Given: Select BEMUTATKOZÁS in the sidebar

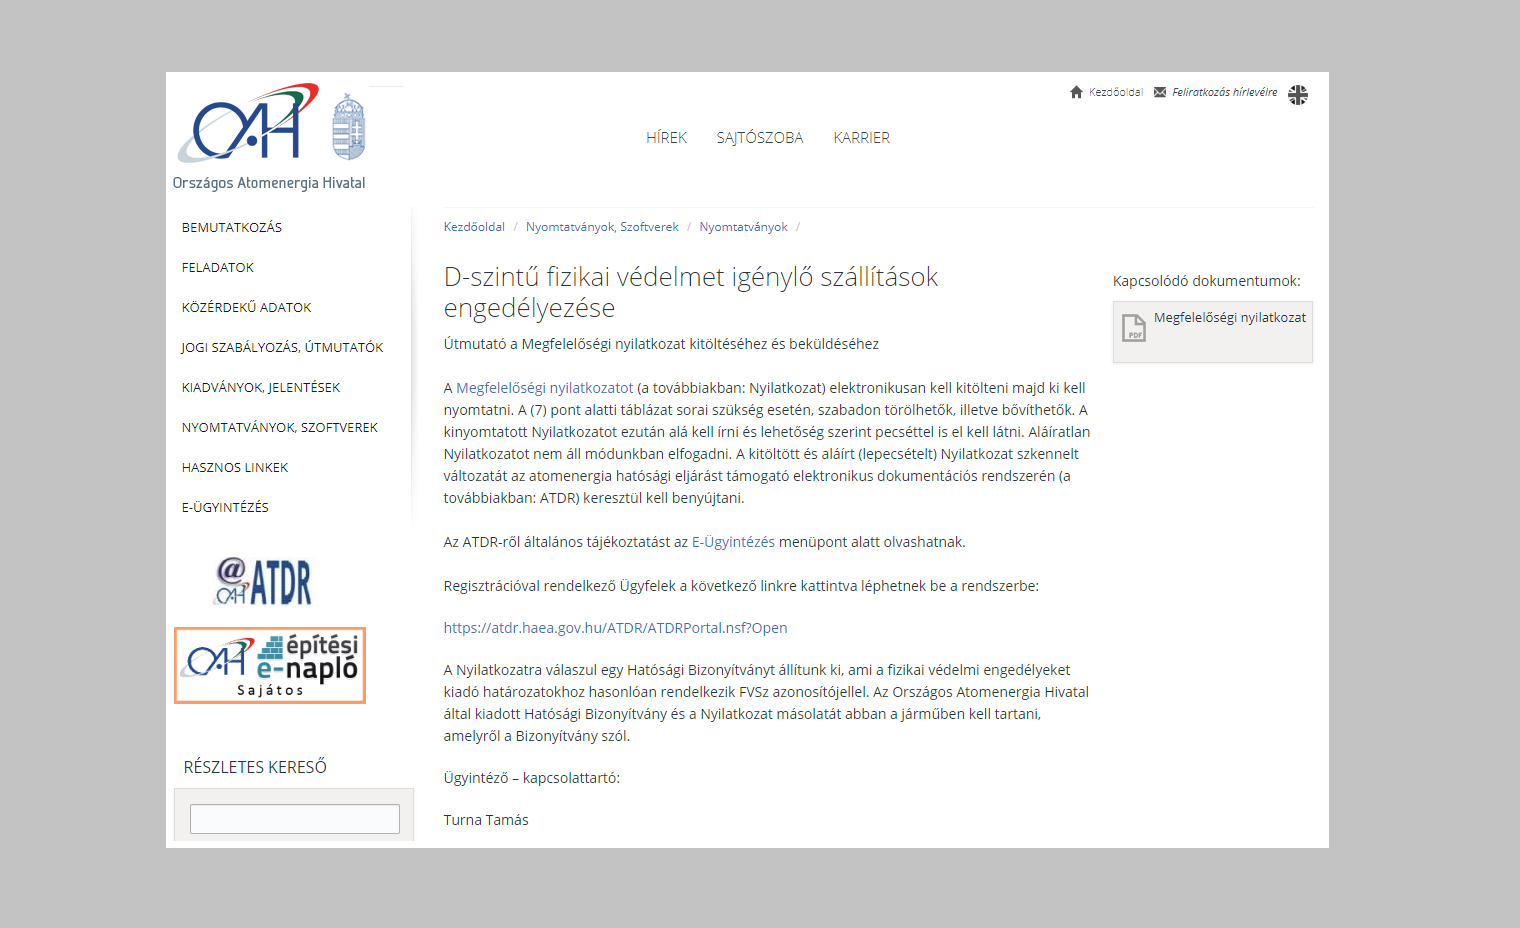Looking at the screenshot, I should pyautogui.click(x=232, y=228).
